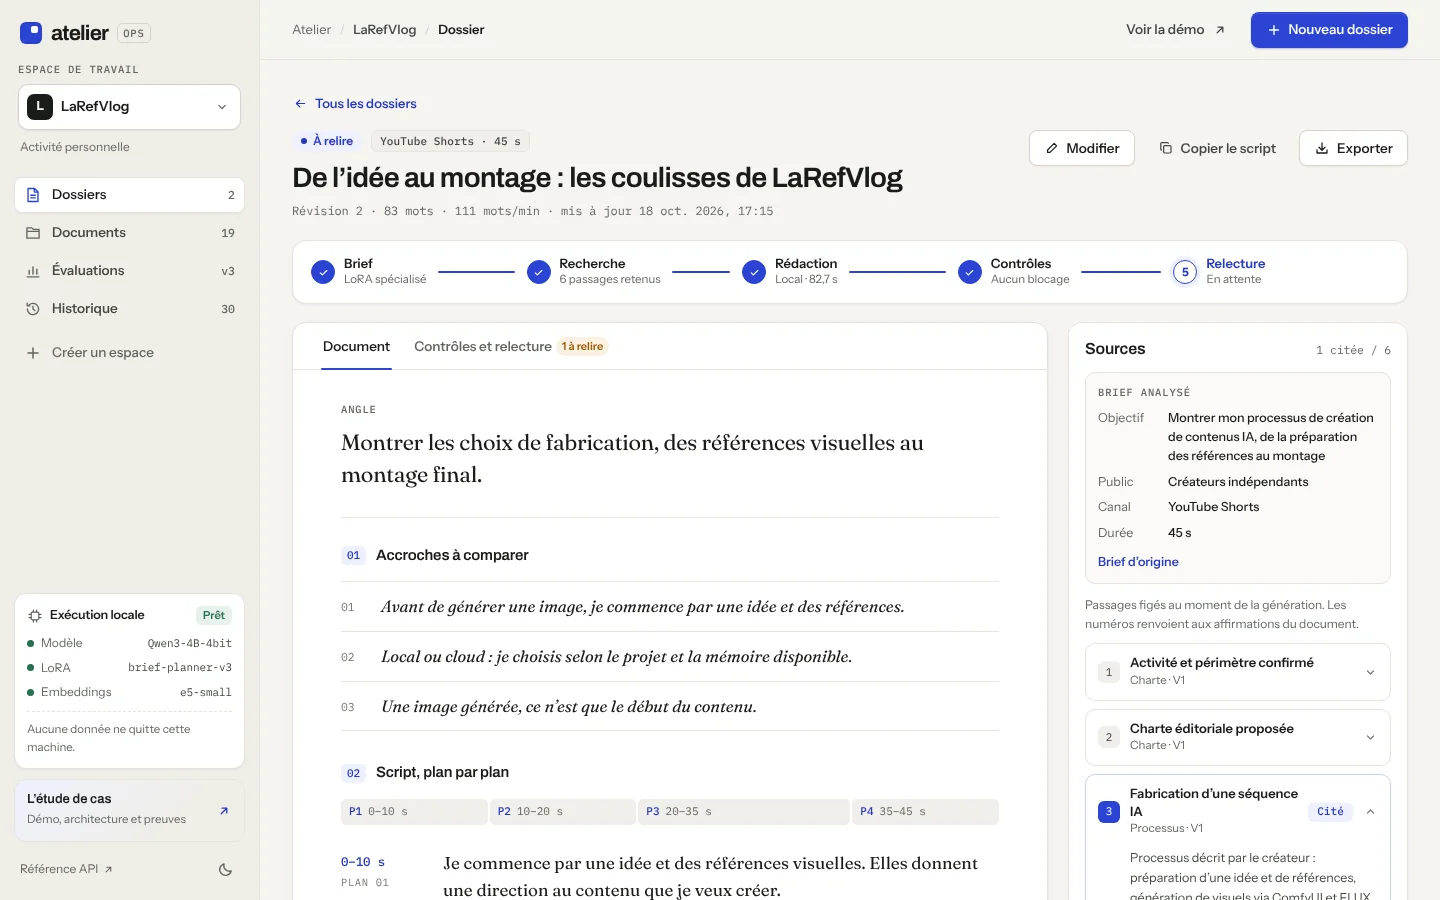Open the L'étude de cas card
The width and height of the screenshot is (1440, 900).
(x=129, y=809)
